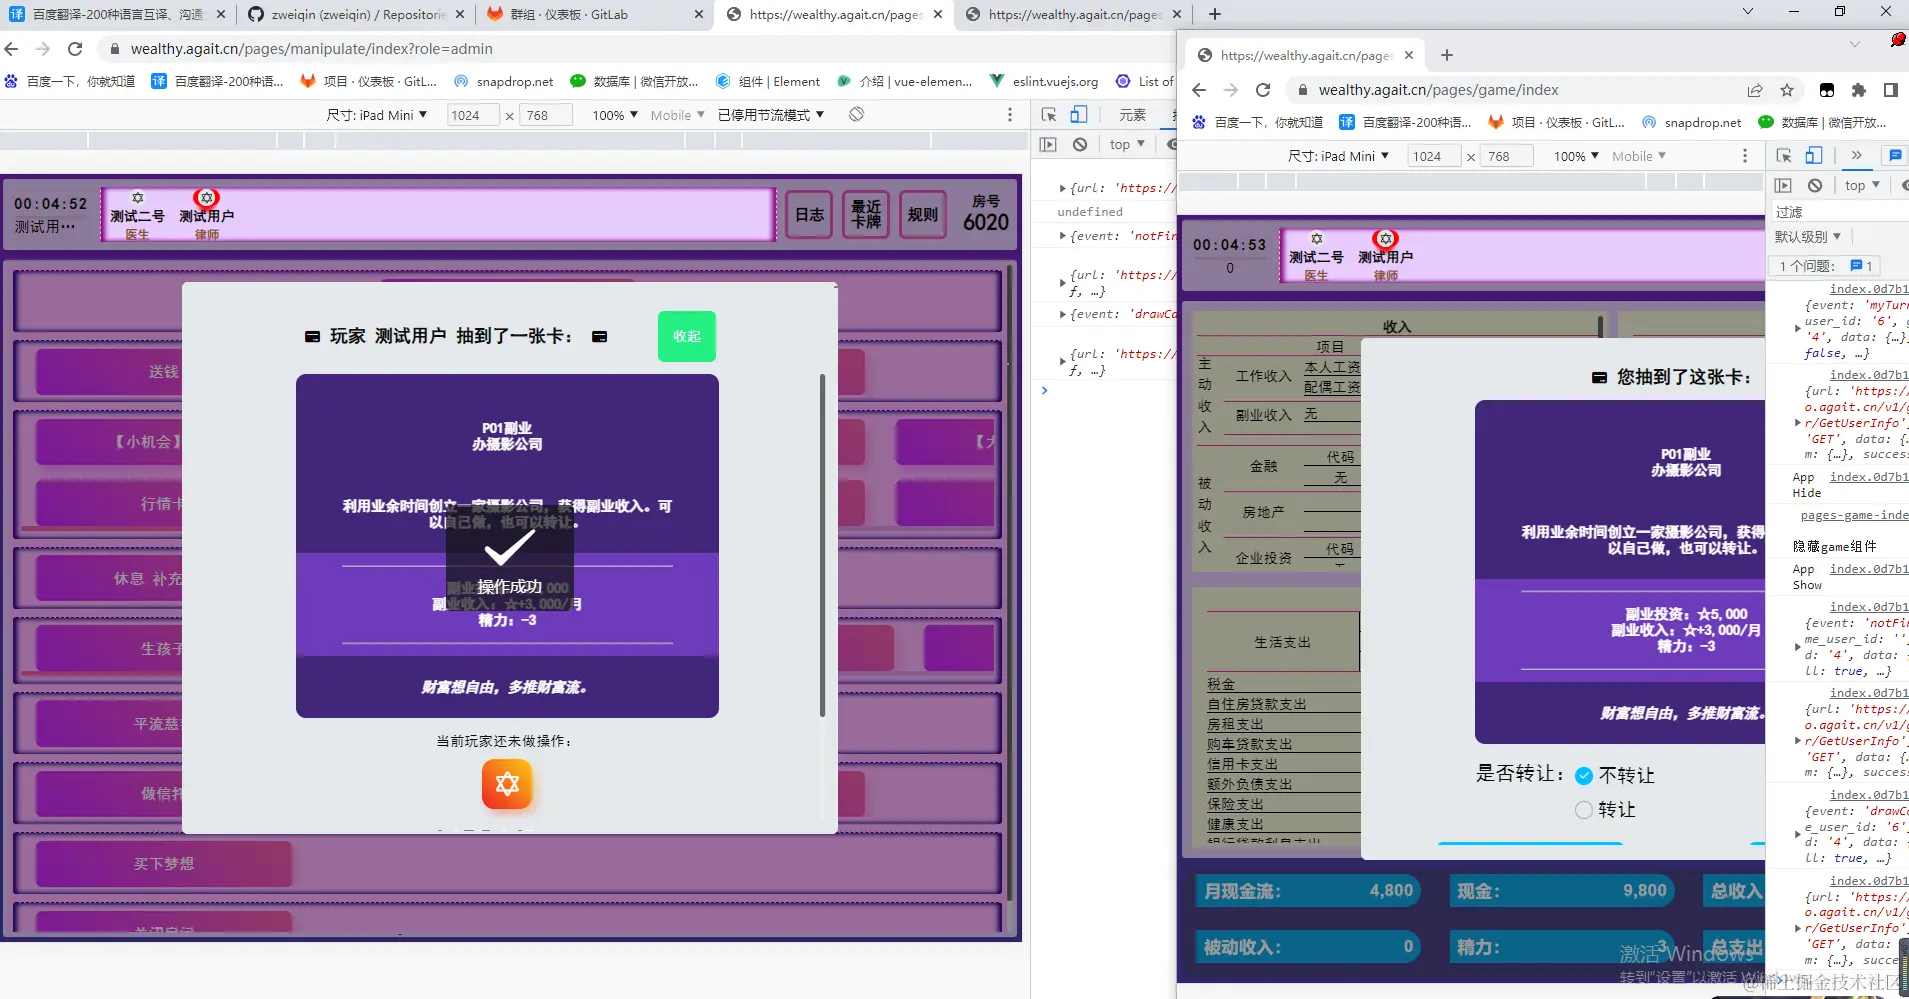
Task: Reload the game page in the right browser window
Action: pos(1263,90)
